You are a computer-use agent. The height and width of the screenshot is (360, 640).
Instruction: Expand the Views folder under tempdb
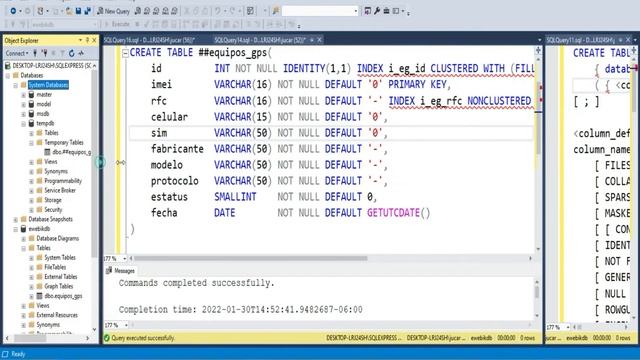(x=31, y=162)
